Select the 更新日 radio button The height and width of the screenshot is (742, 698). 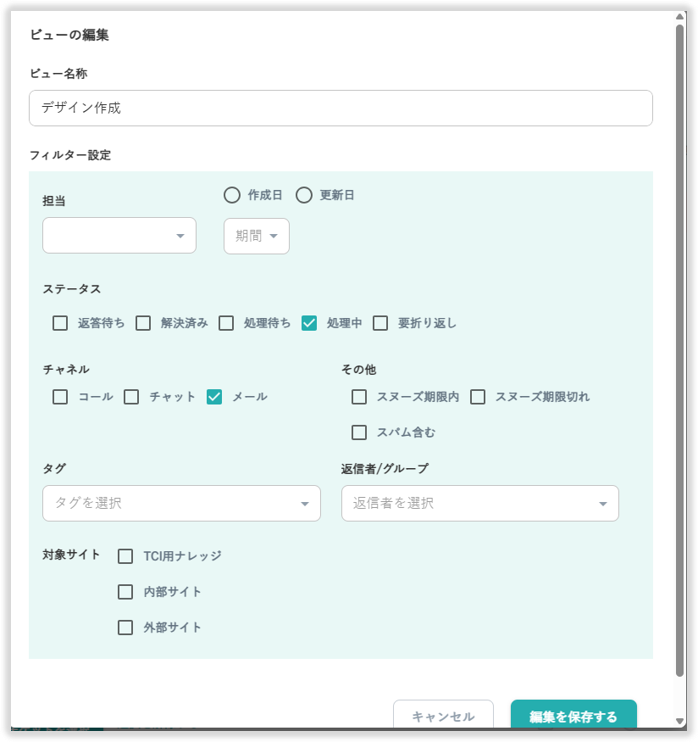pyautogui.click(x=304, y=195)
